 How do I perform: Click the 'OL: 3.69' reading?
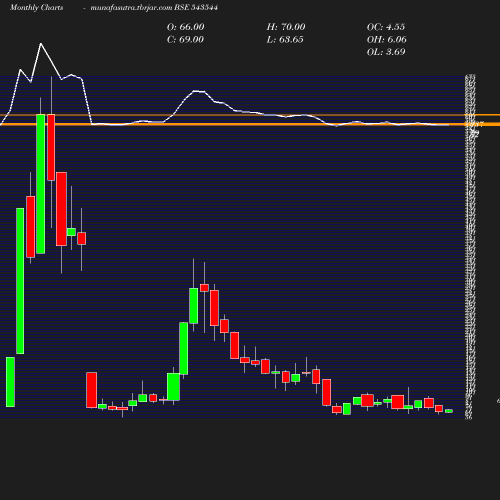click(386, 52)
